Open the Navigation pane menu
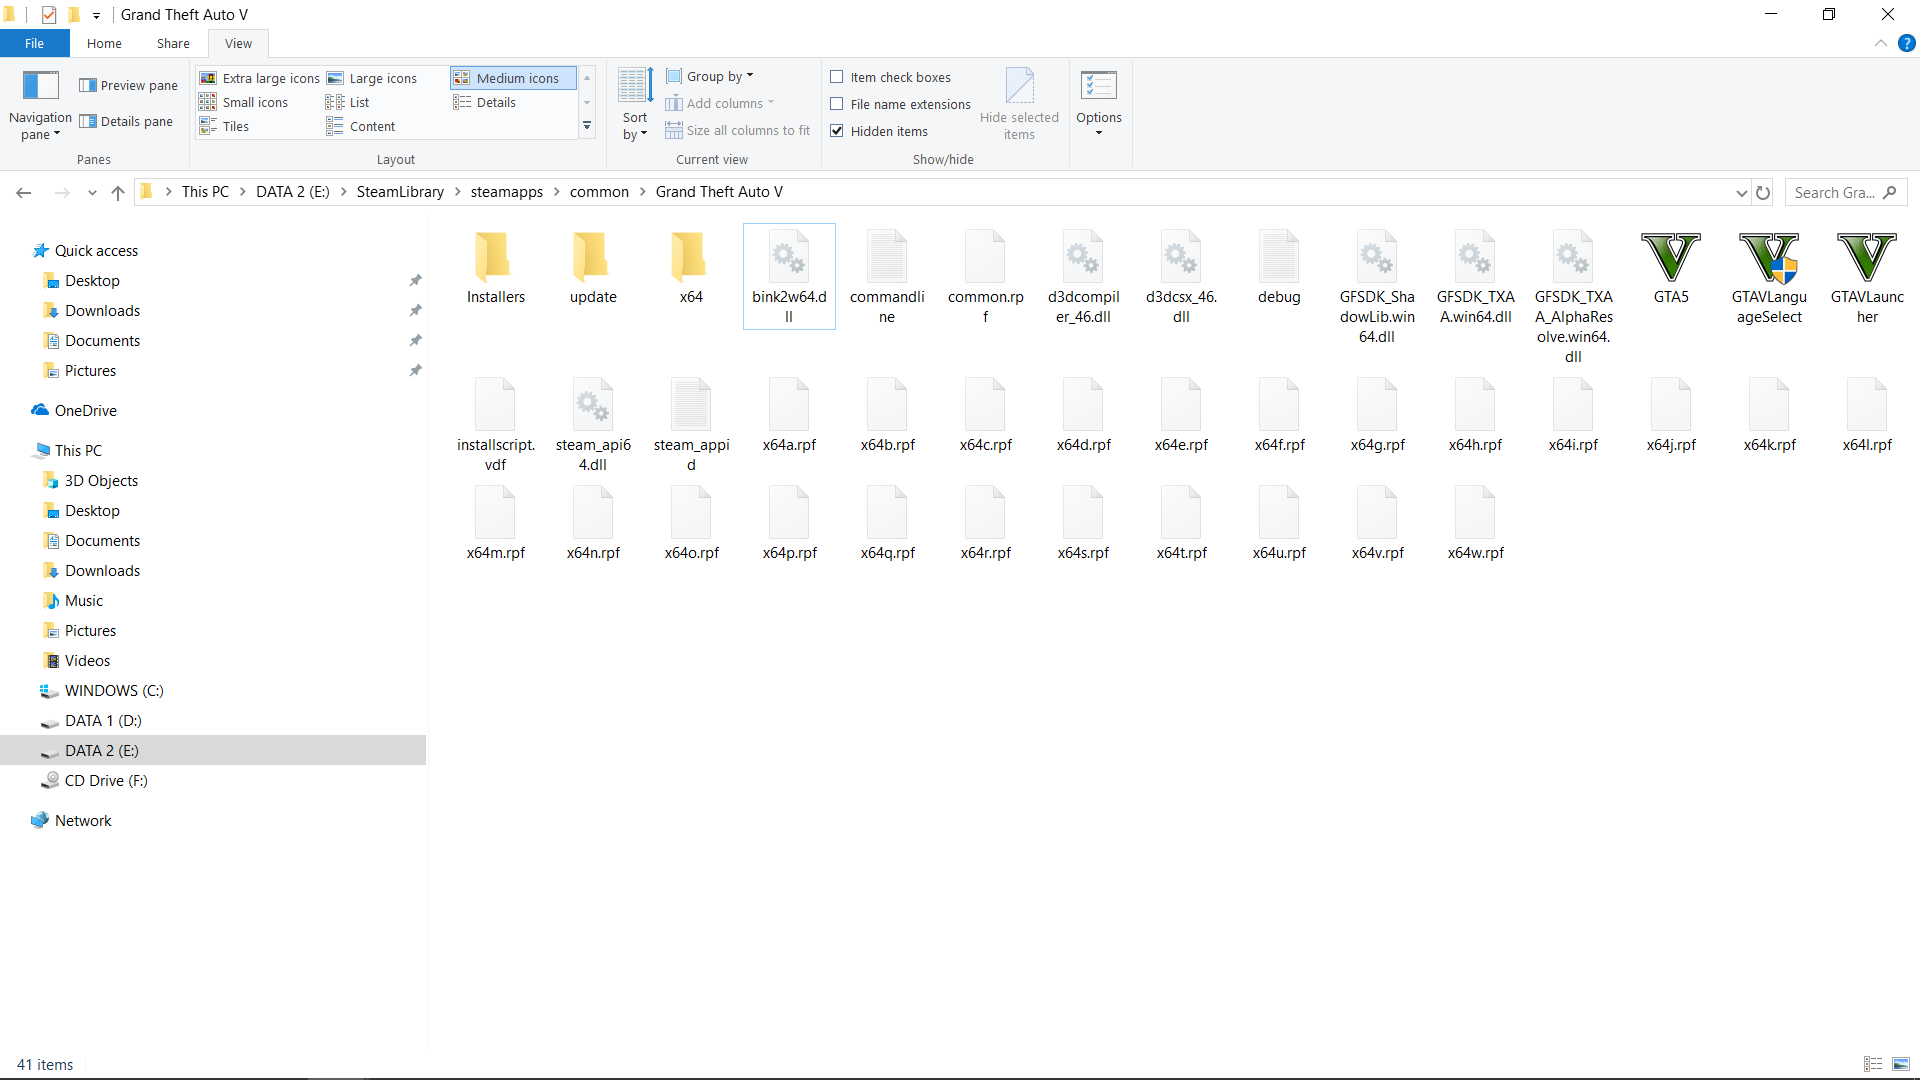The height and width of the screenshot is (1080, 1920). pos(40,105)
